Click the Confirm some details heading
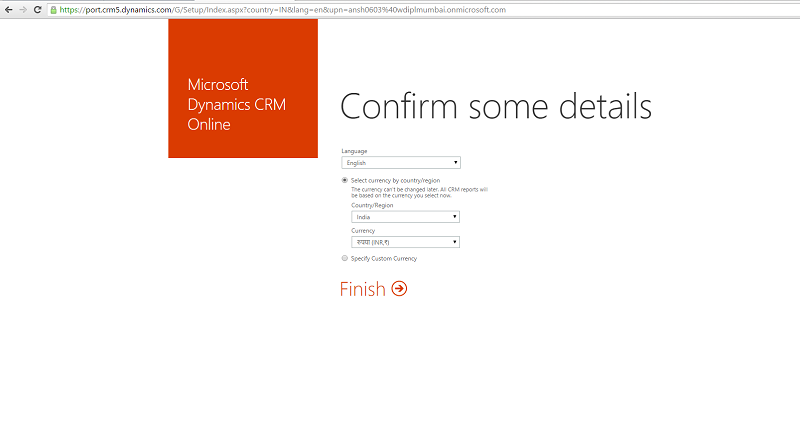The width and height of the screenshot is (800, 430). (x=496, y=107)
